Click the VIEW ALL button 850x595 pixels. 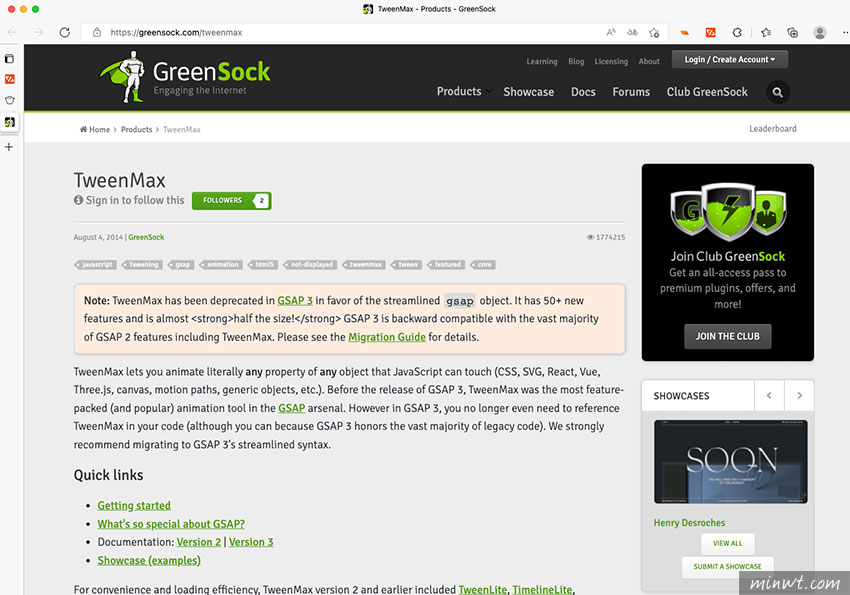pos(727,543)
